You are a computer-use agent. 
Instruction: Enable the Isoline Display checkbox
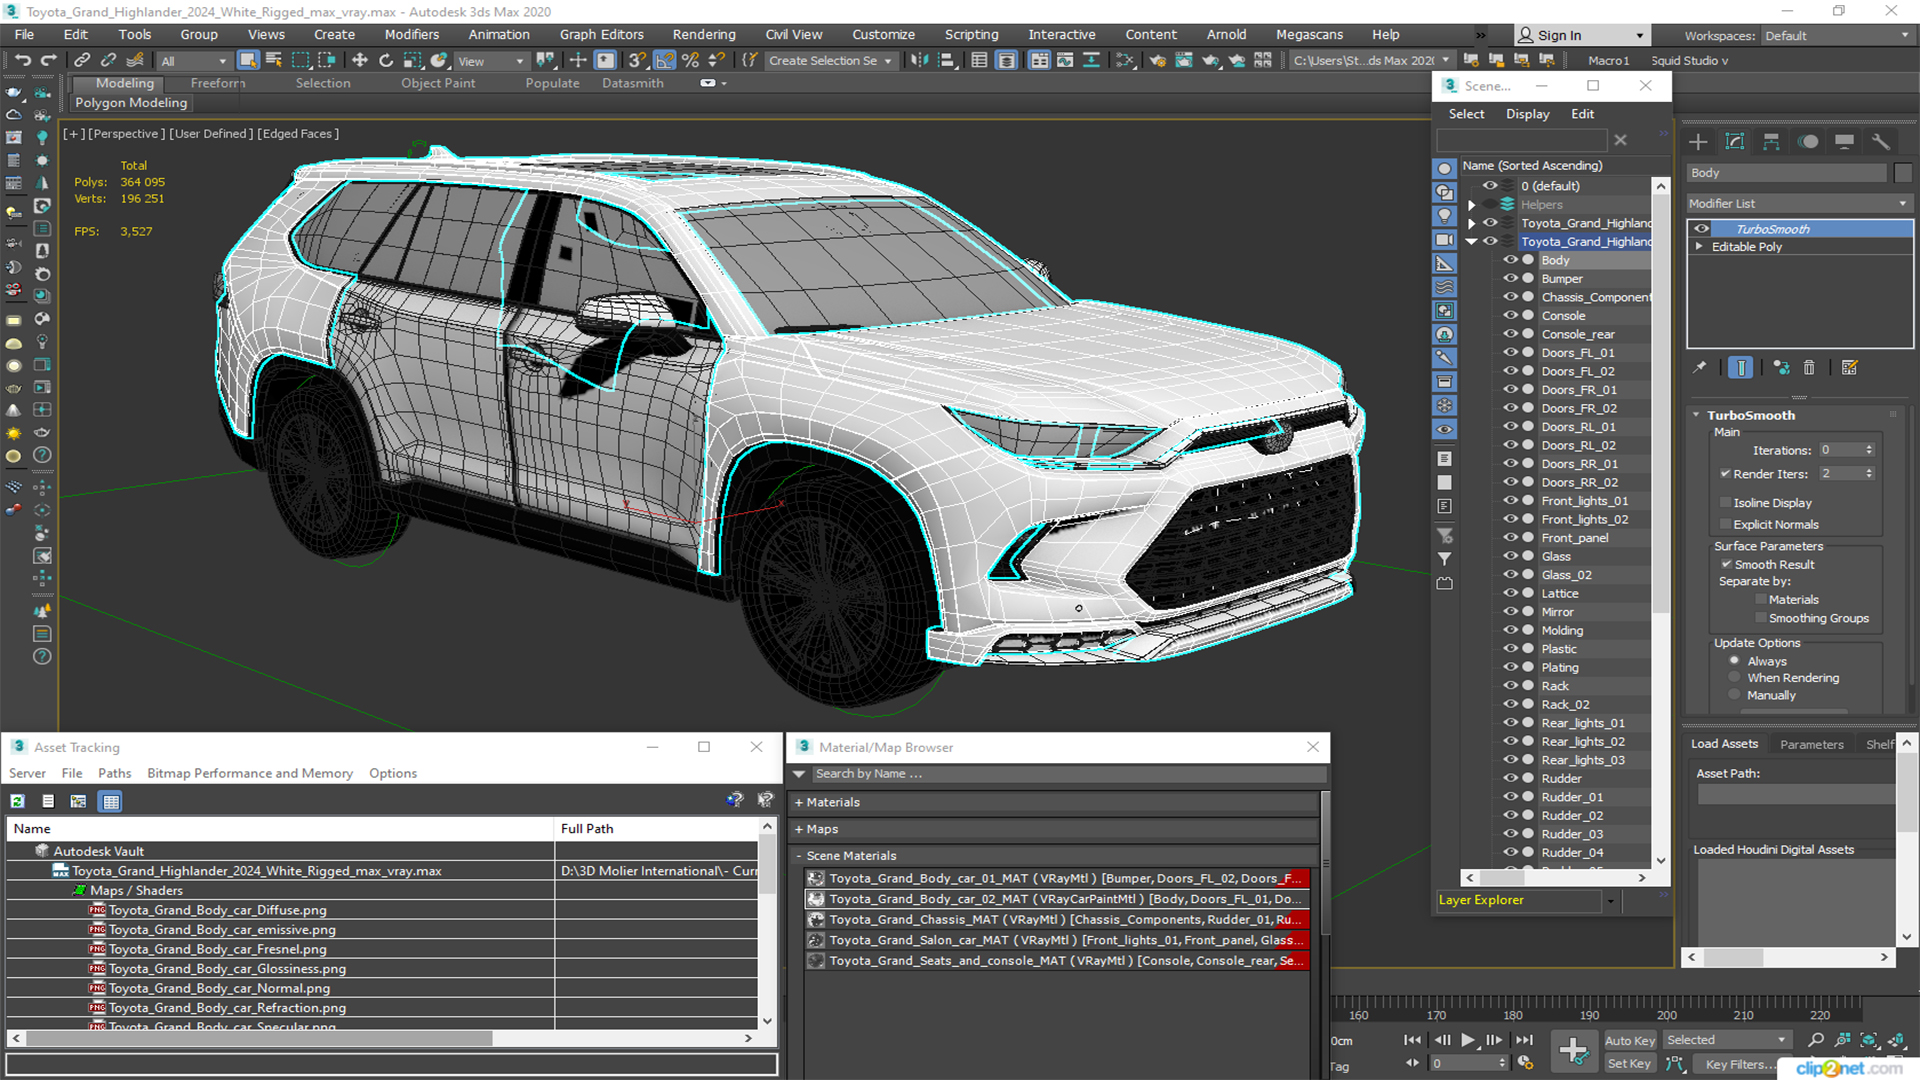coord(1725,503)
